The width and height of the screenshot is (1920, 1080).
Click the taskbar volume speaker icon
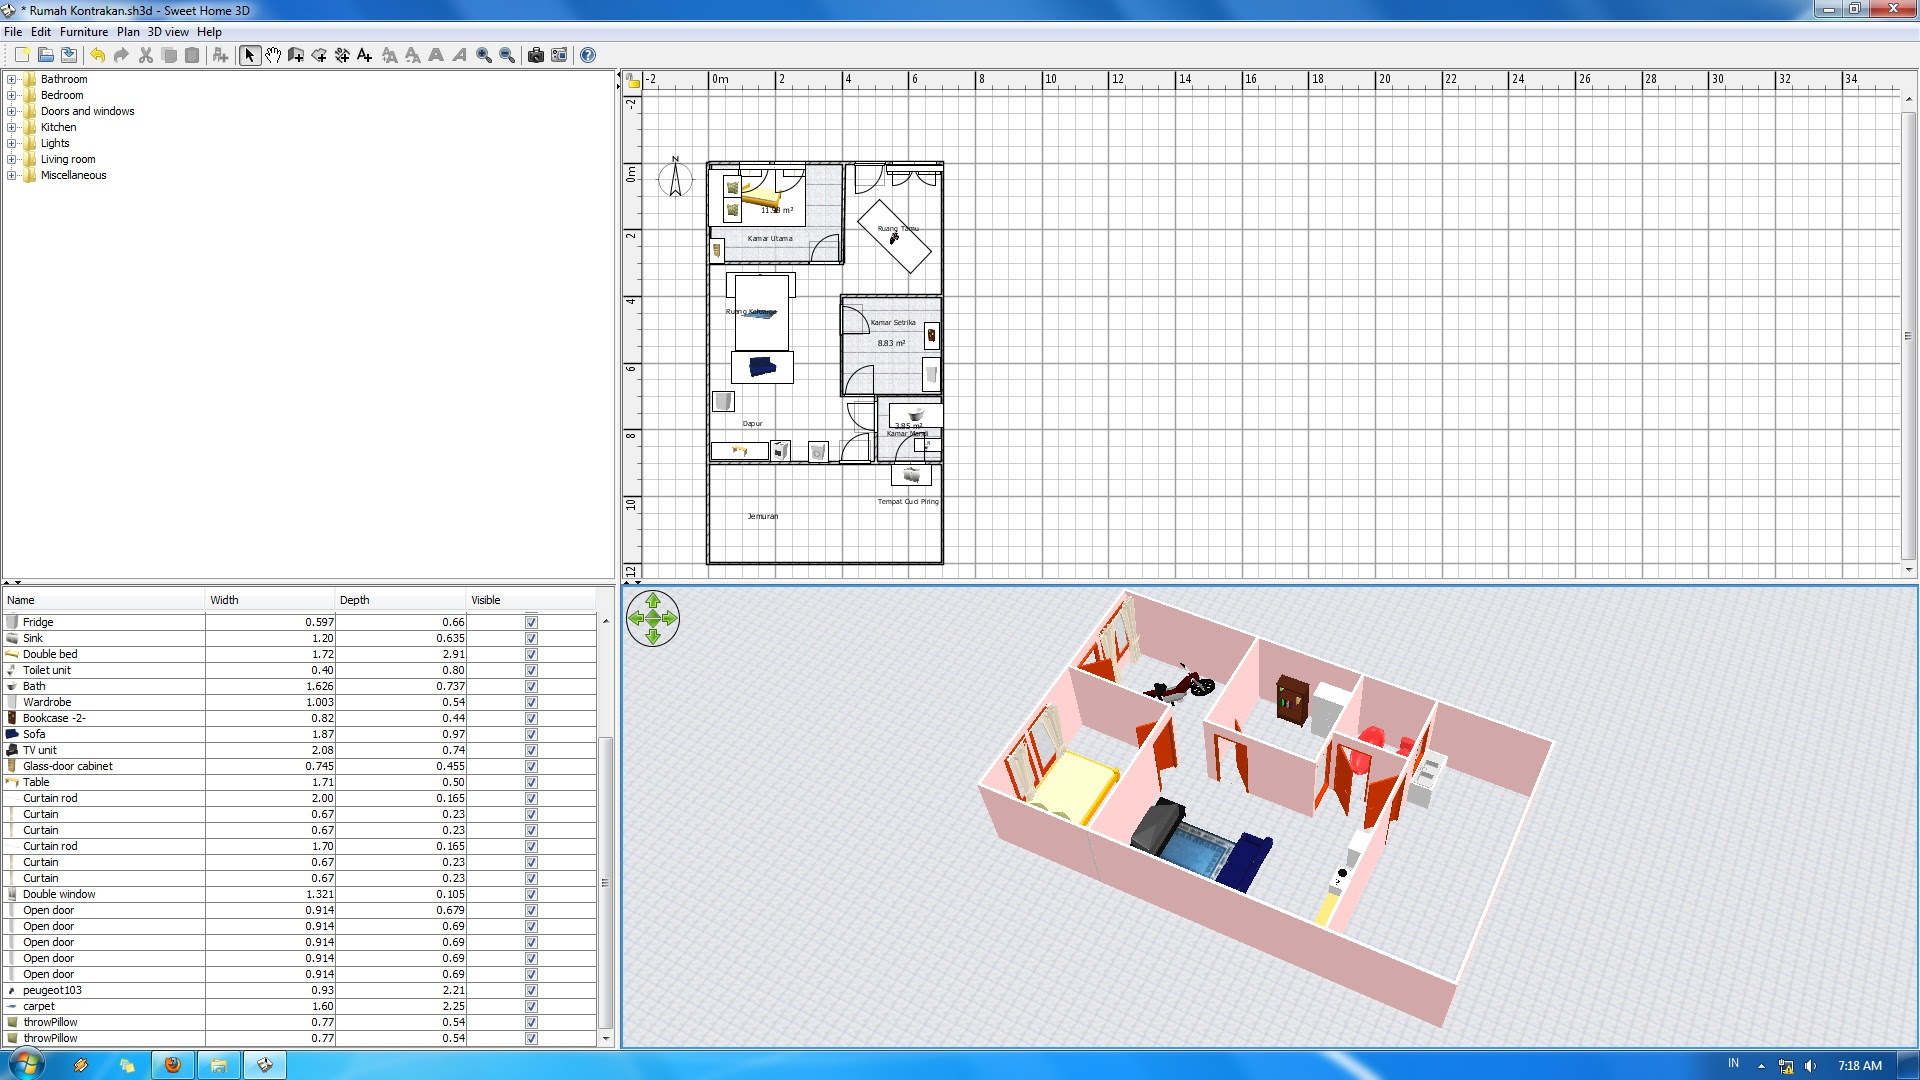coord(1811,1066)
